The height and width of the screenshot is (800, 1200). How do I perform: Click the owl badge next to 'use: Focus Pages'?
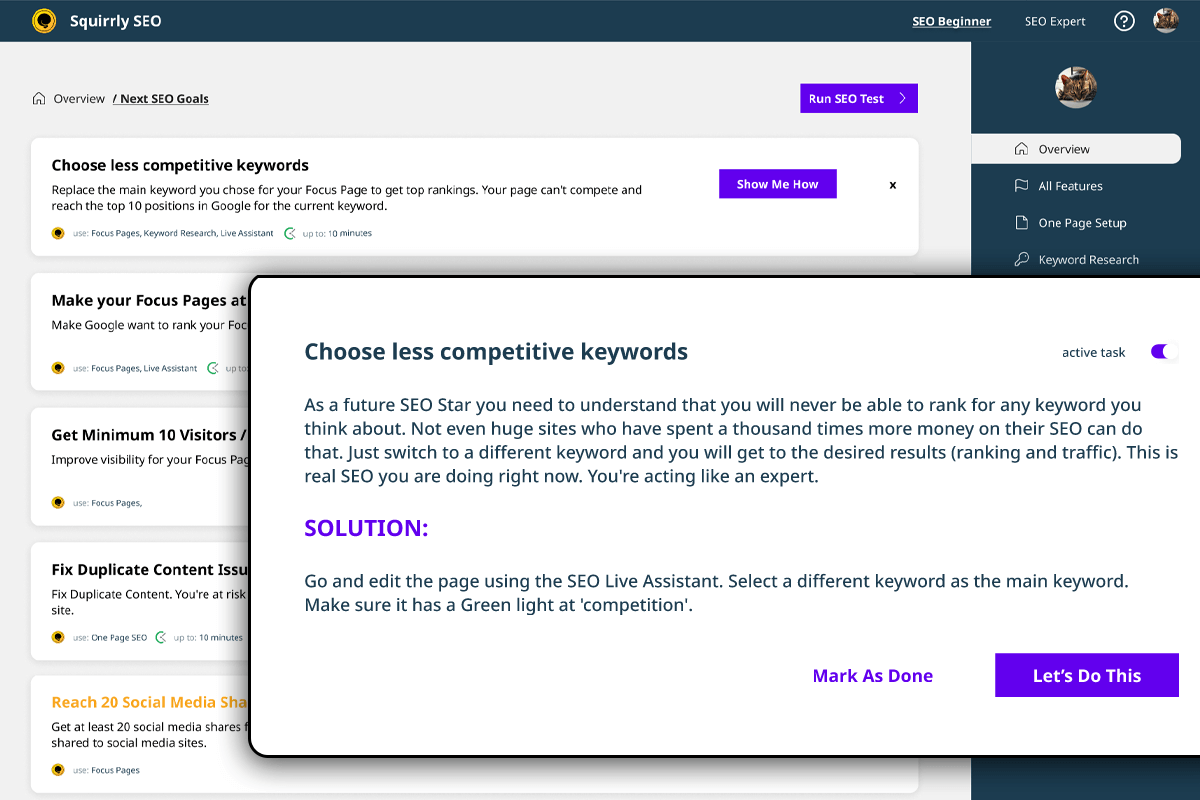click(x=57, y=770)
